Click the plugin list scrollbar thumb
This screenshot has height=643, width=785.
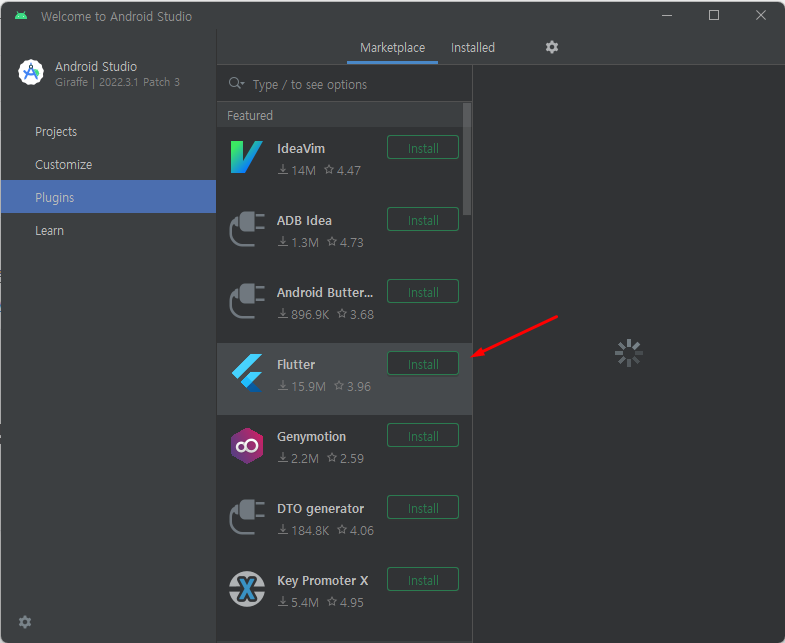tap(467, 159)
